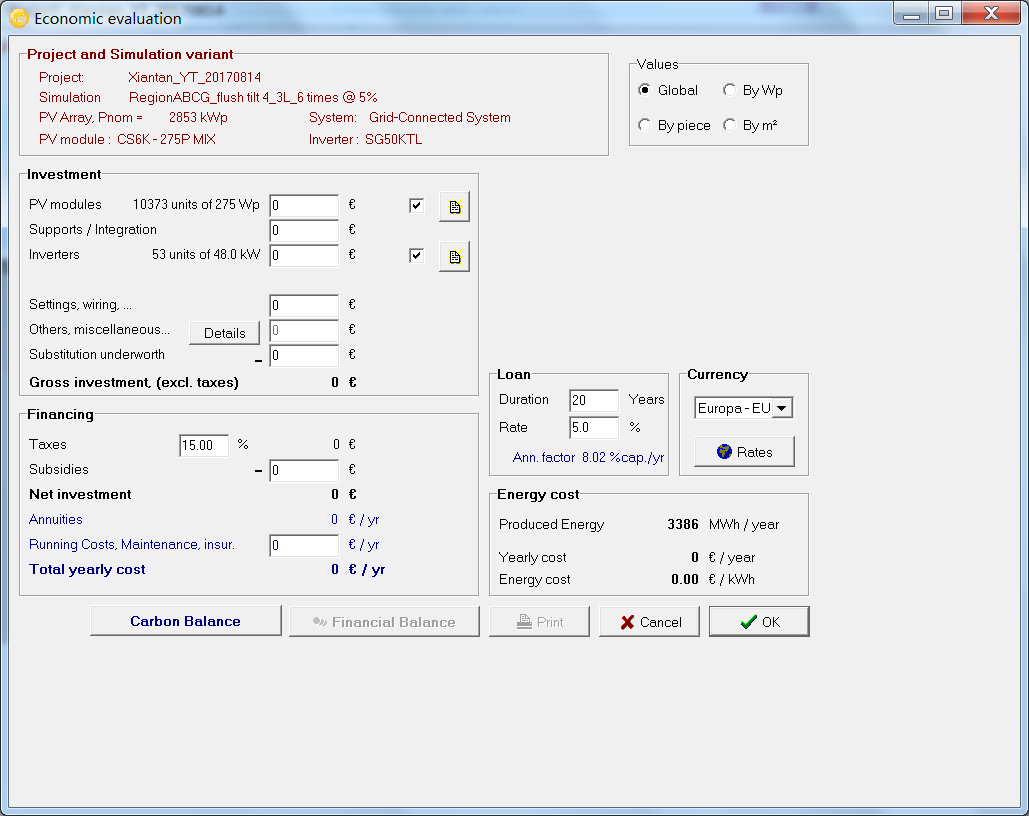The width and height of the screenshot is (1029, 816).
Task: Toggle the PV modules checkbox
Action: (x=416, y=206)
